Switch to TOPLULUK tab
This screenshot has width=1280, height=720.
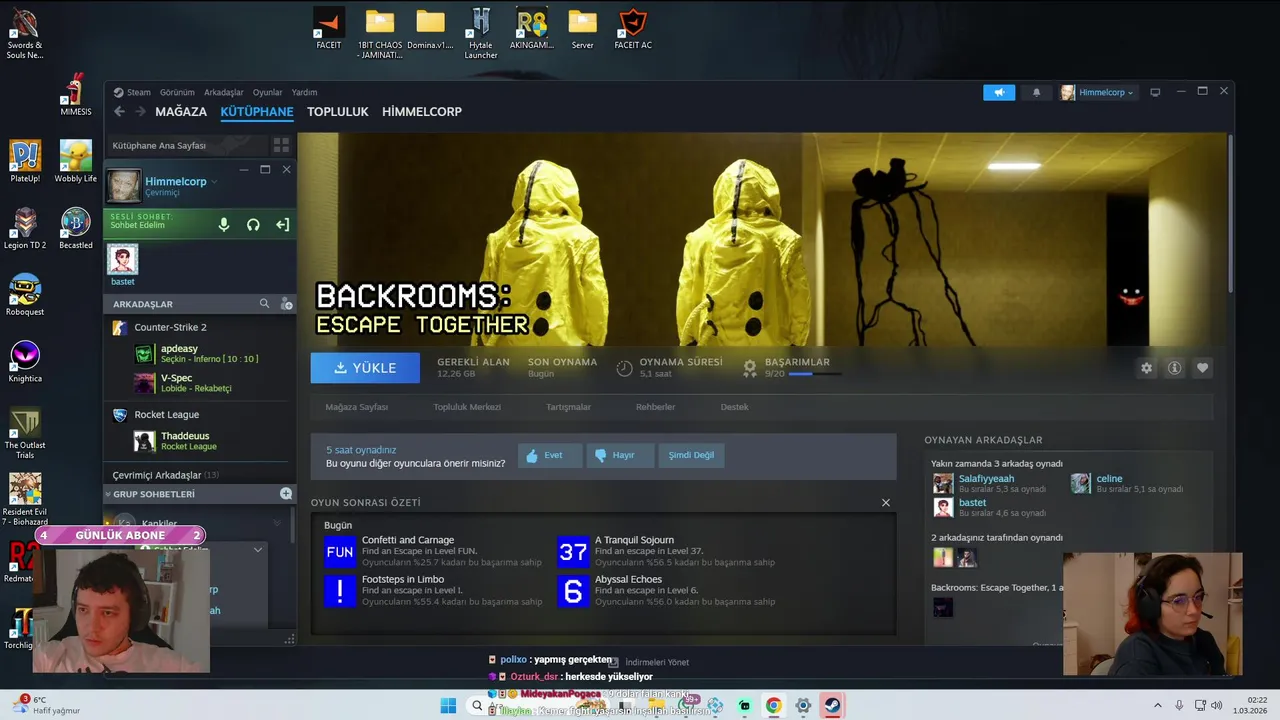pyautogui.click(x=338, y=112)
